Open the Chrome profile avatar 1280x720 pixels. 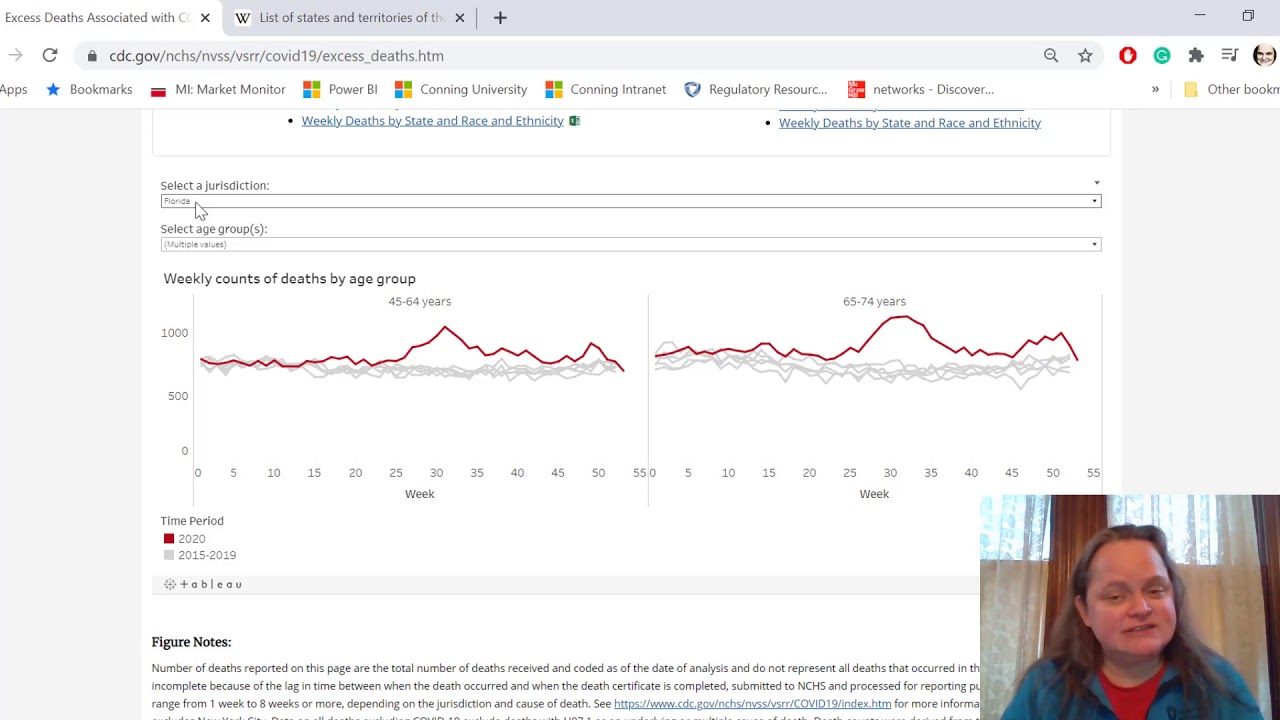click(1264, 56)
